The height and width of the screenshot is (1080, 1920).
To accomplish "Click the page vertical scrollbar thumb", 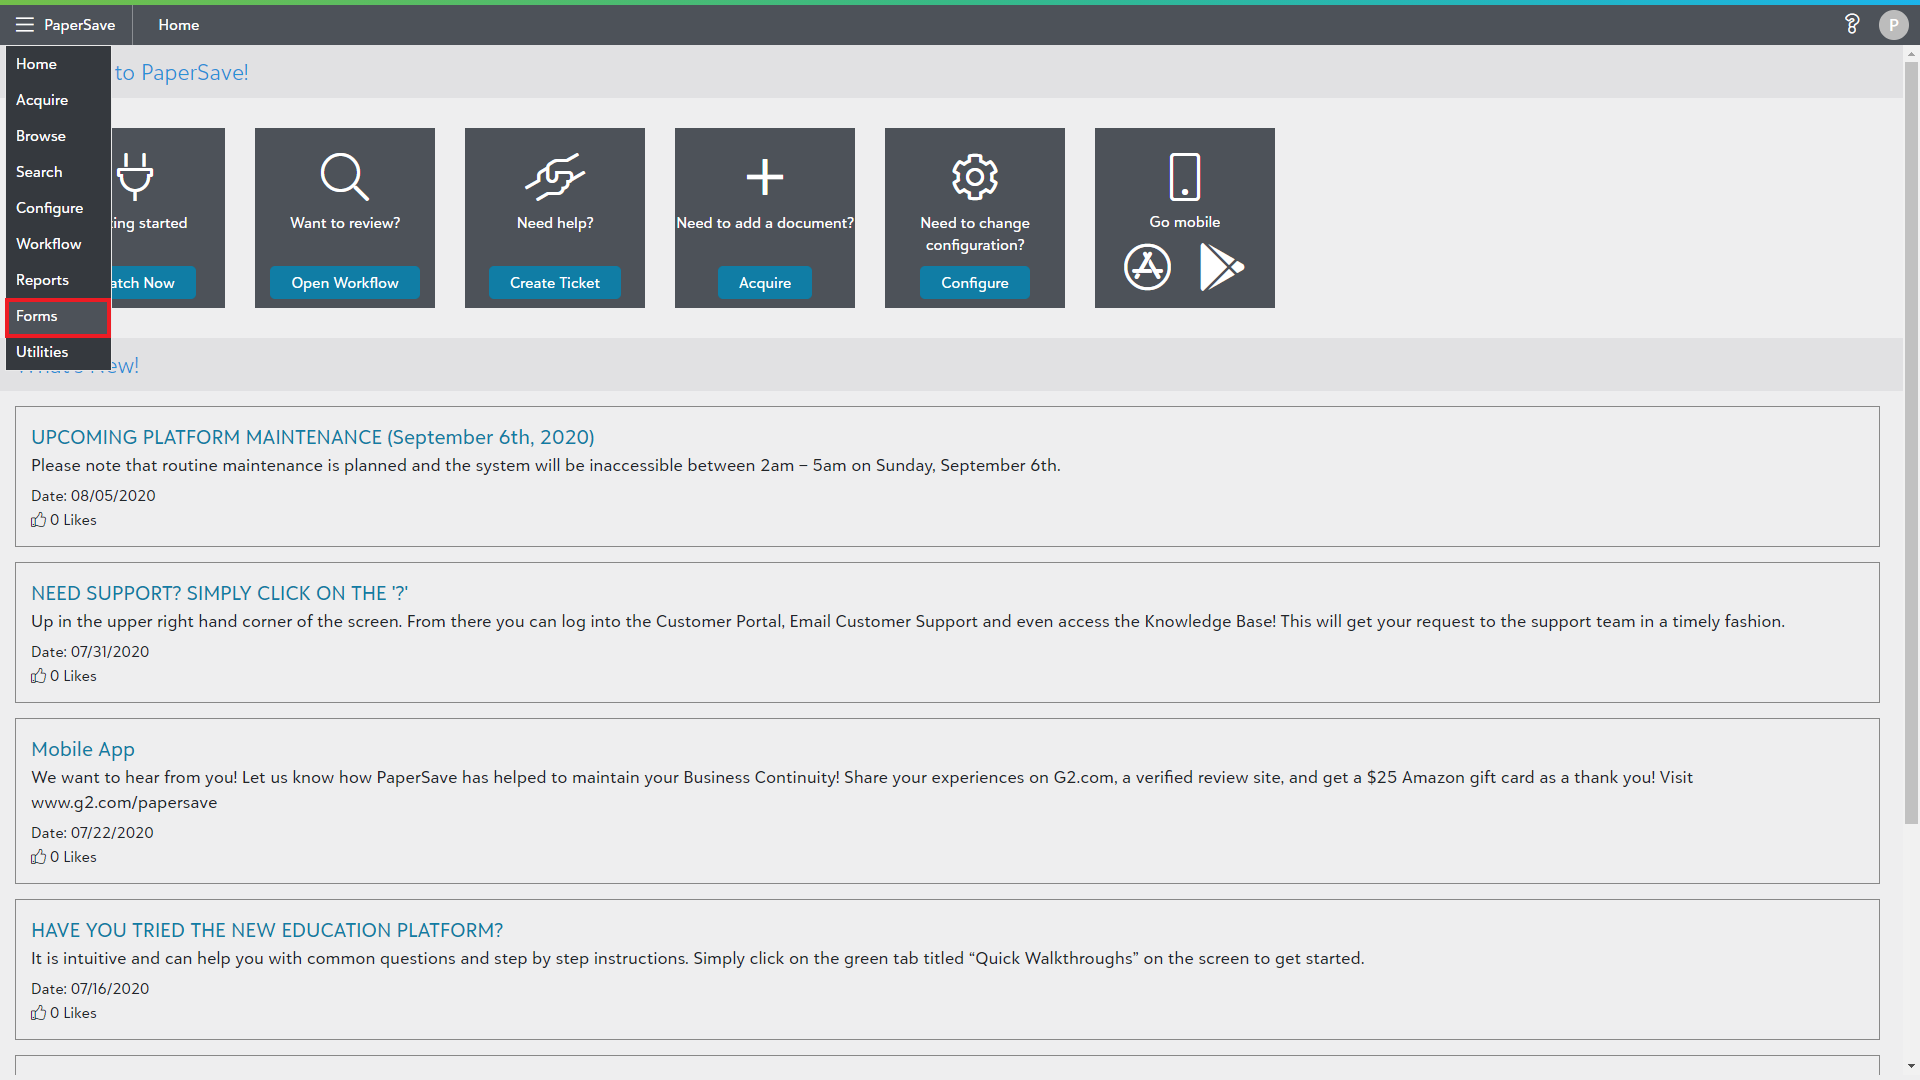I will [x=1911, y=443].
